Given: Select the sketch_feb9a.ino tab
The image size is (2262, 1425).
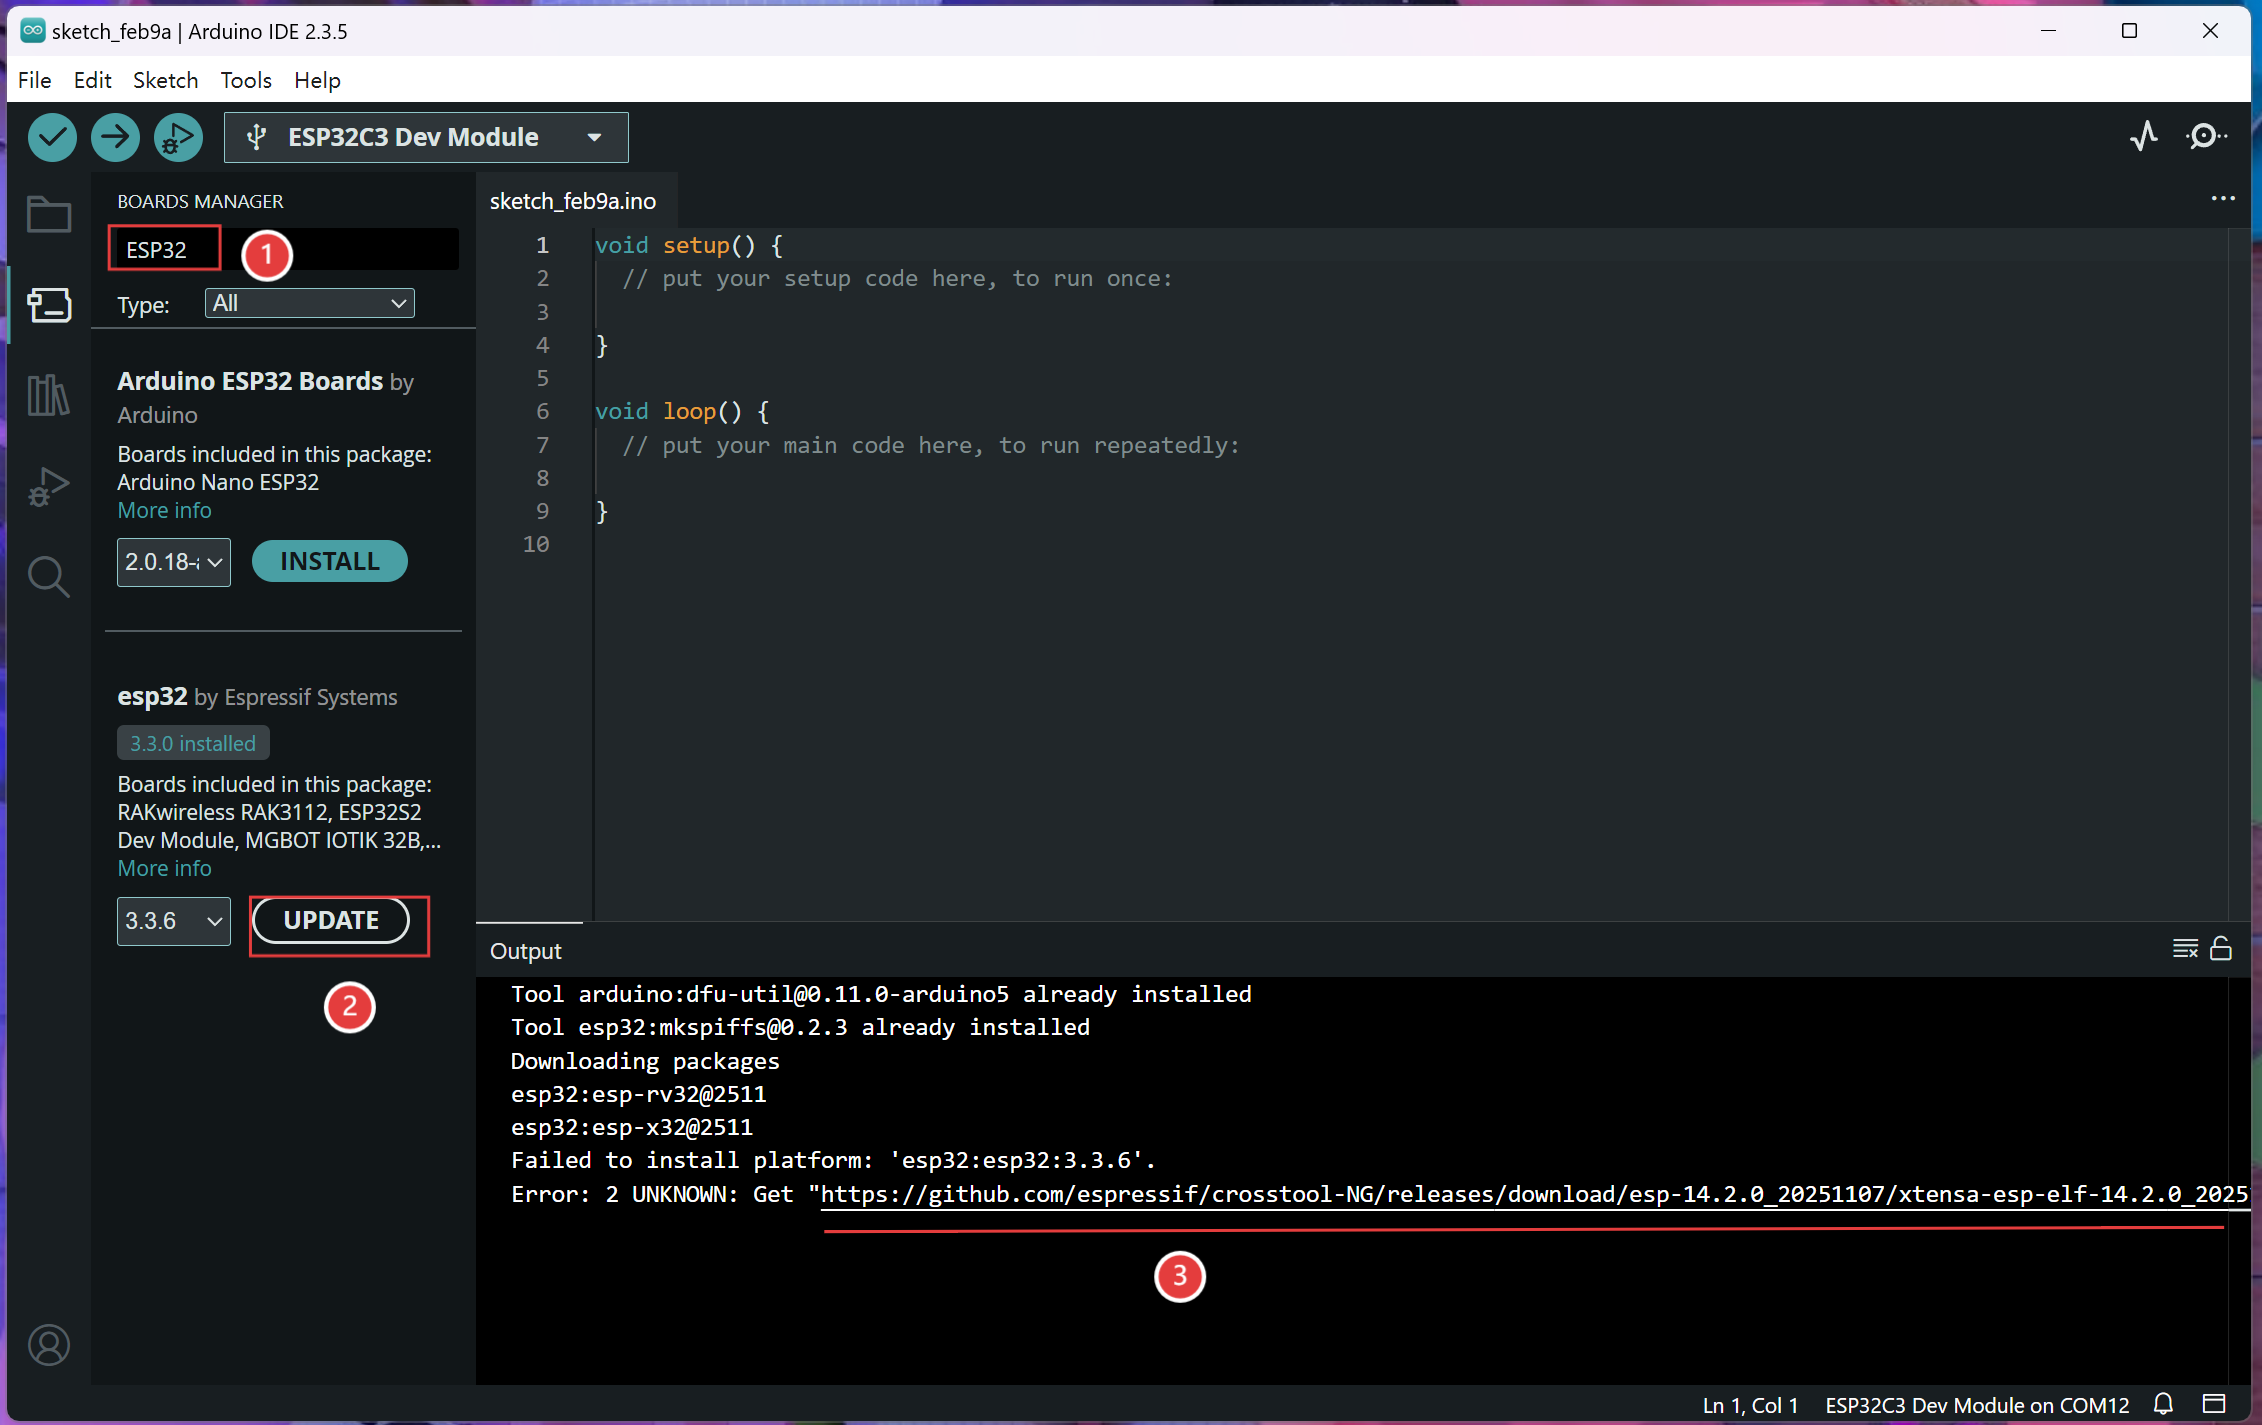Looking at the screenshot, I should 573,201.
